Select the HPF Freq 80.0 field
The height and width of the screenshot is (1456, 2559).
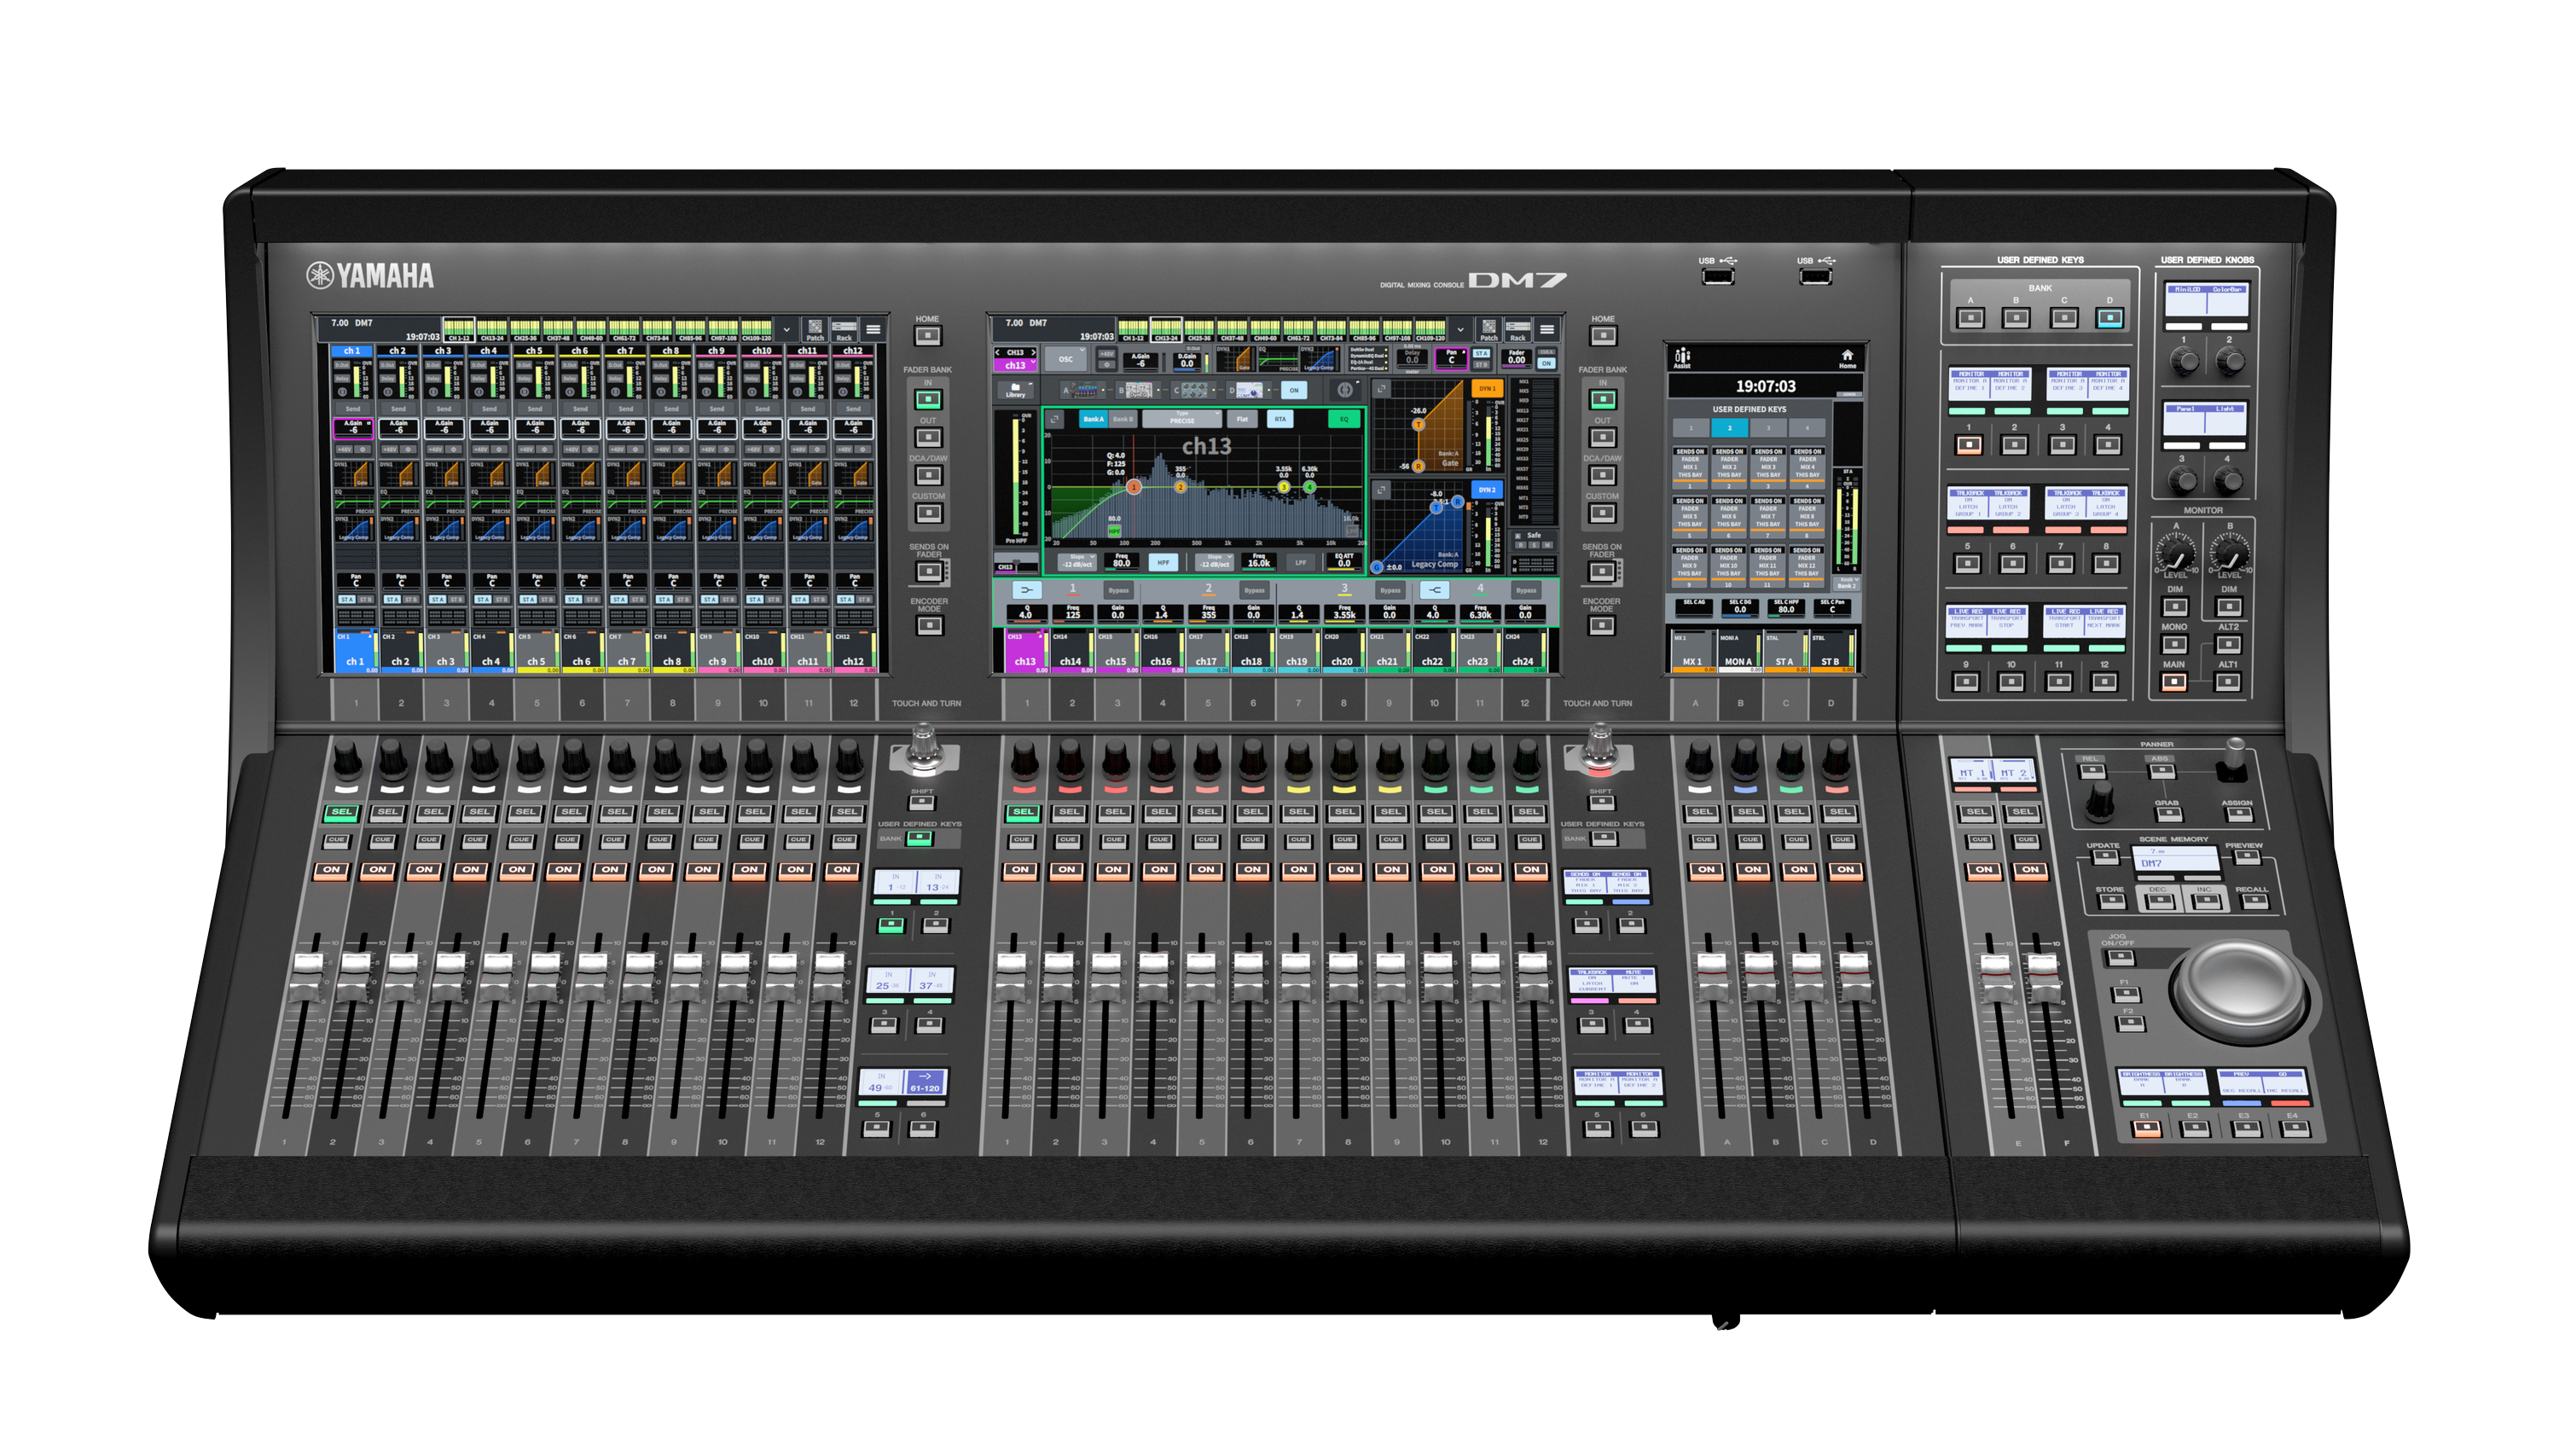tap(1122, 563)
